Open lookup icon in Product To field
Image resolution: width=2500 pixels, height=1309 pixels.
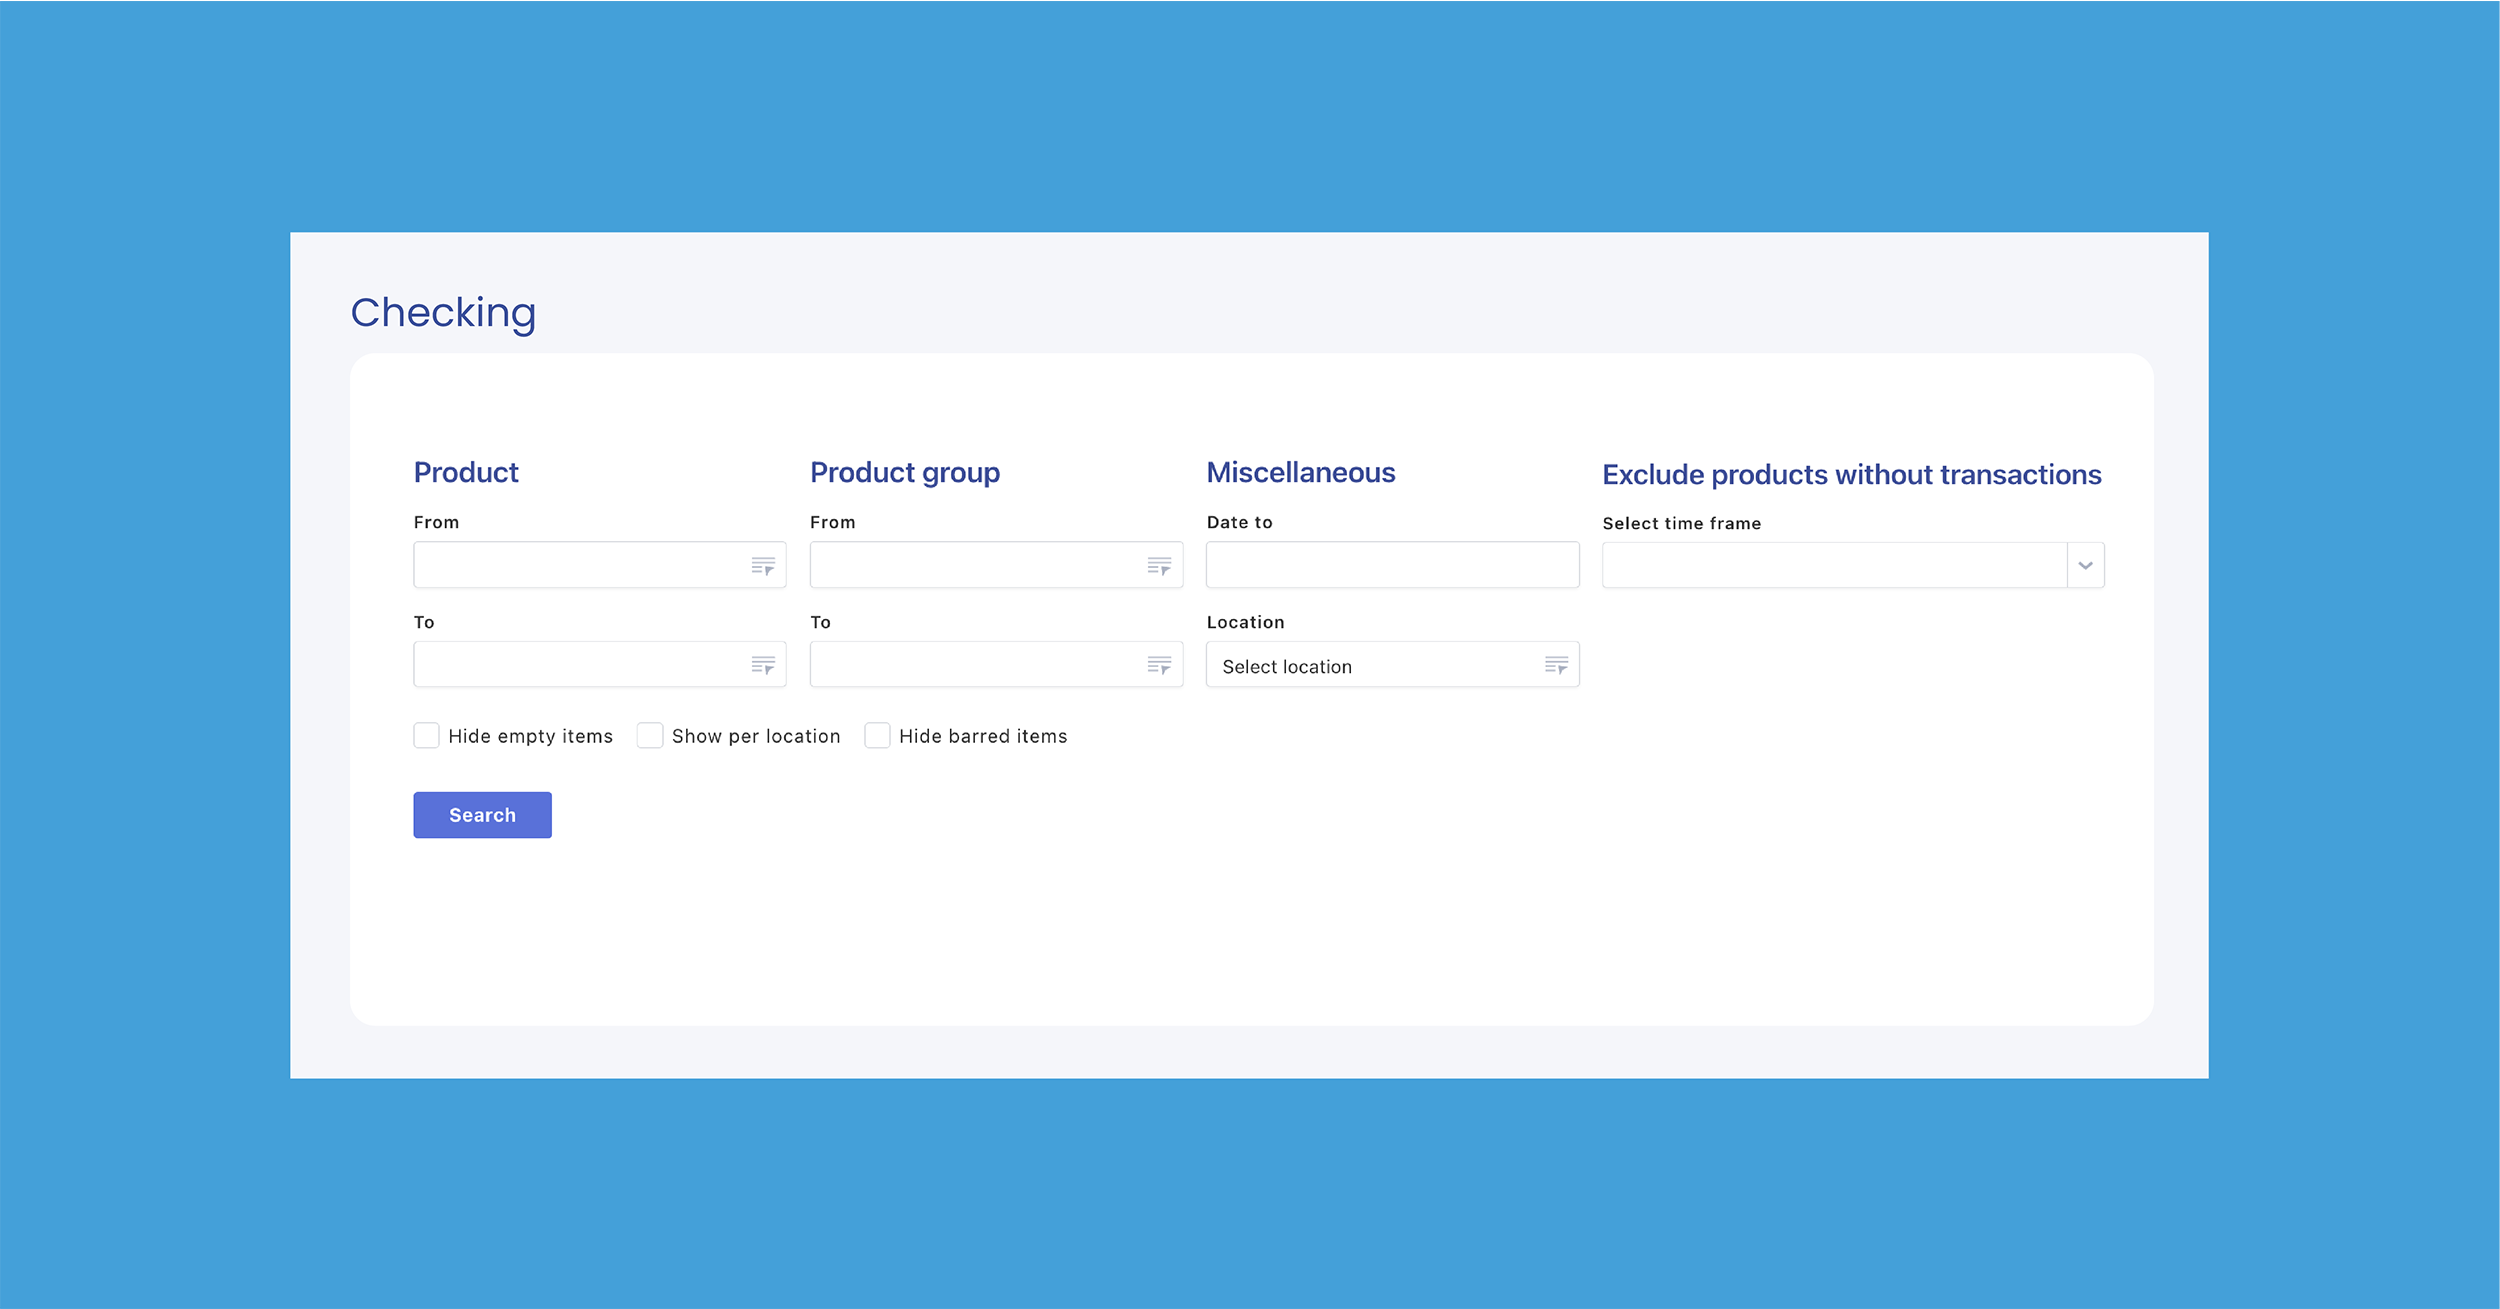coord(763,665)
